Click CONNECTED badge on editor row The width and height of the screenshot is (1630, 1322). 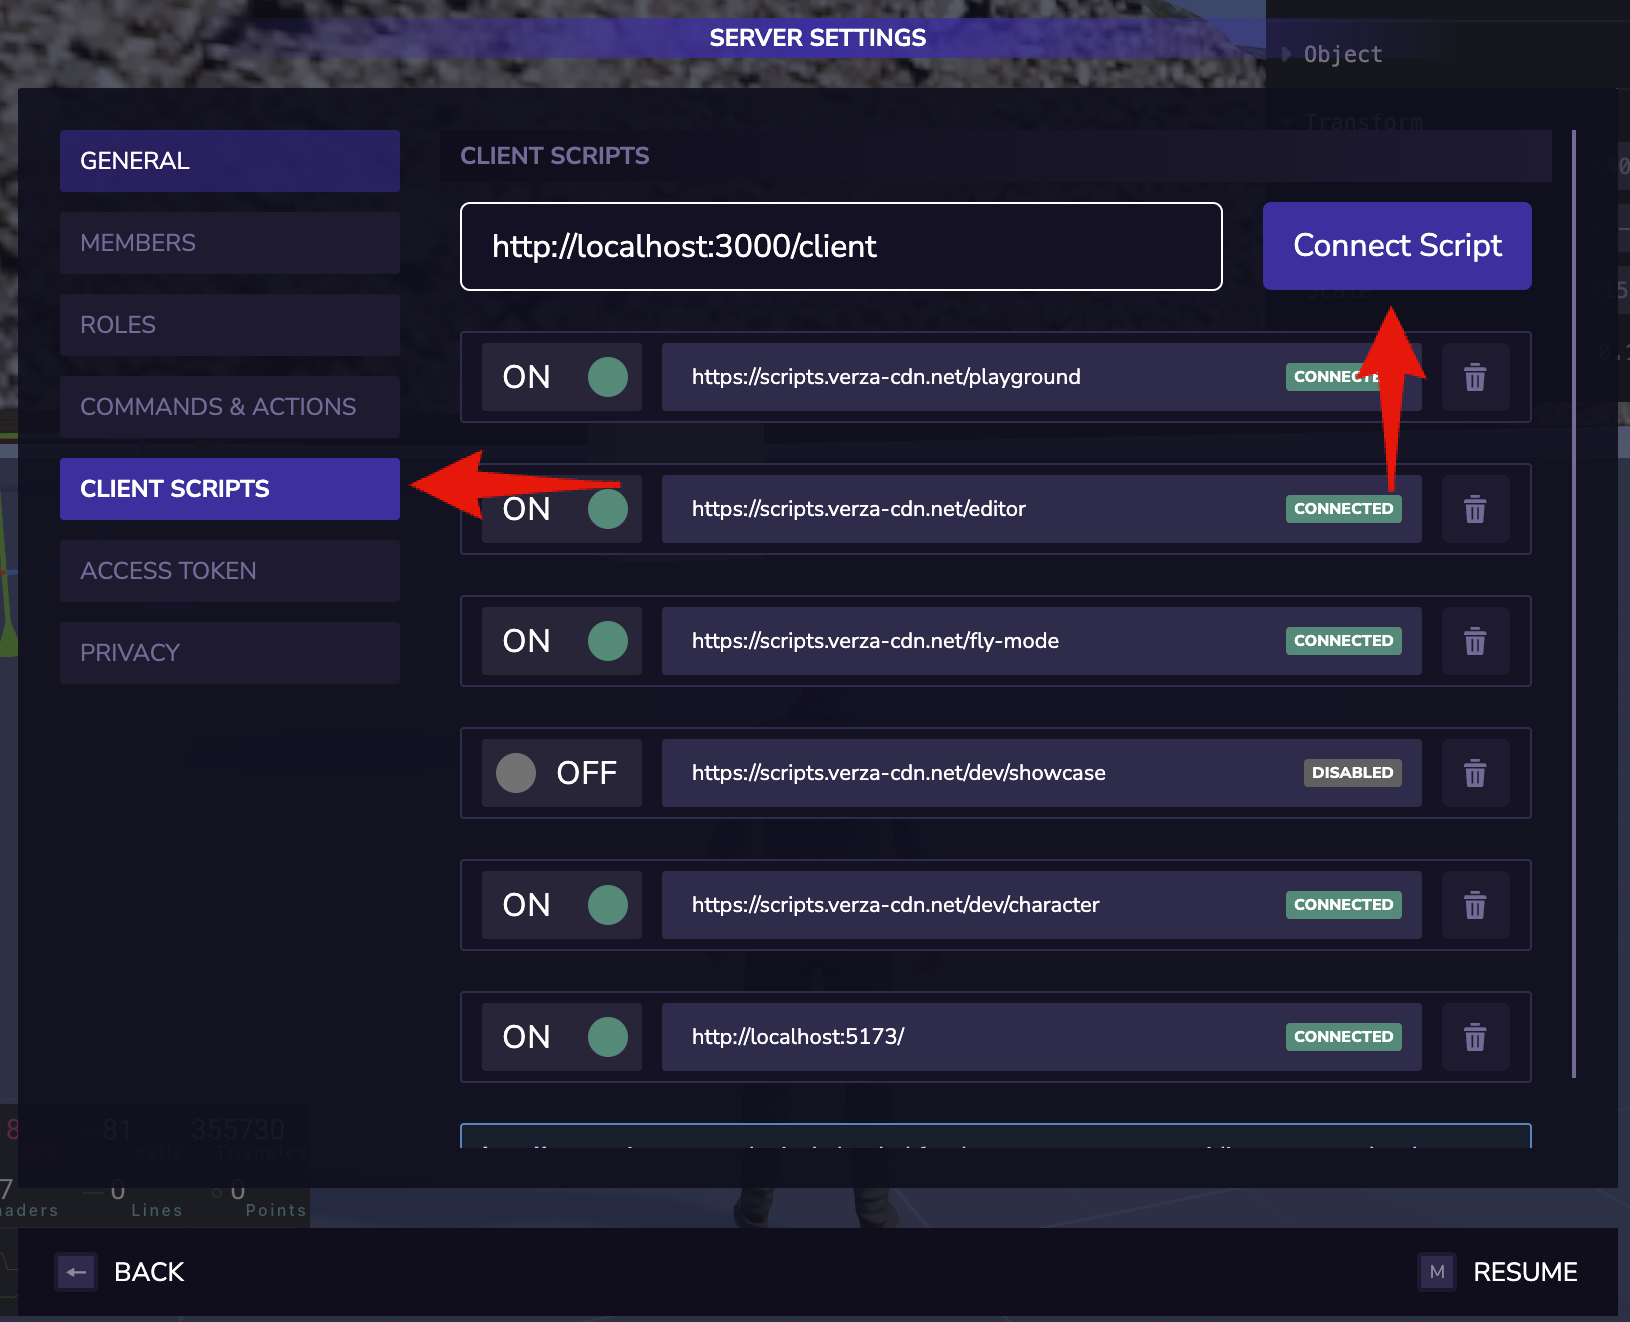tap(1343, 509)
